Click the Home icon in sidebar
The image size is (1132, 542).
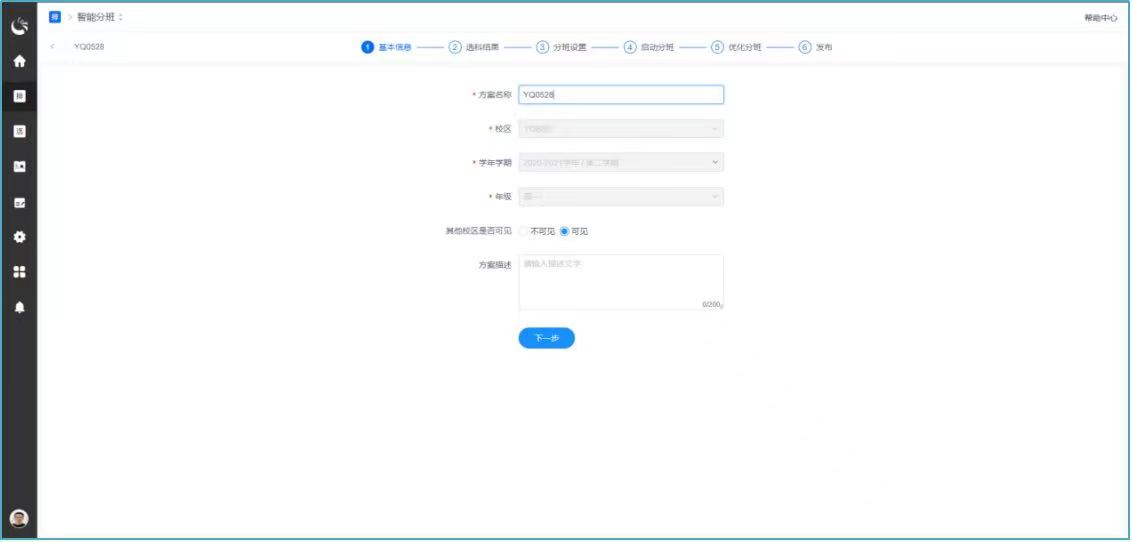pyautogui.click(x=19, y=61)
